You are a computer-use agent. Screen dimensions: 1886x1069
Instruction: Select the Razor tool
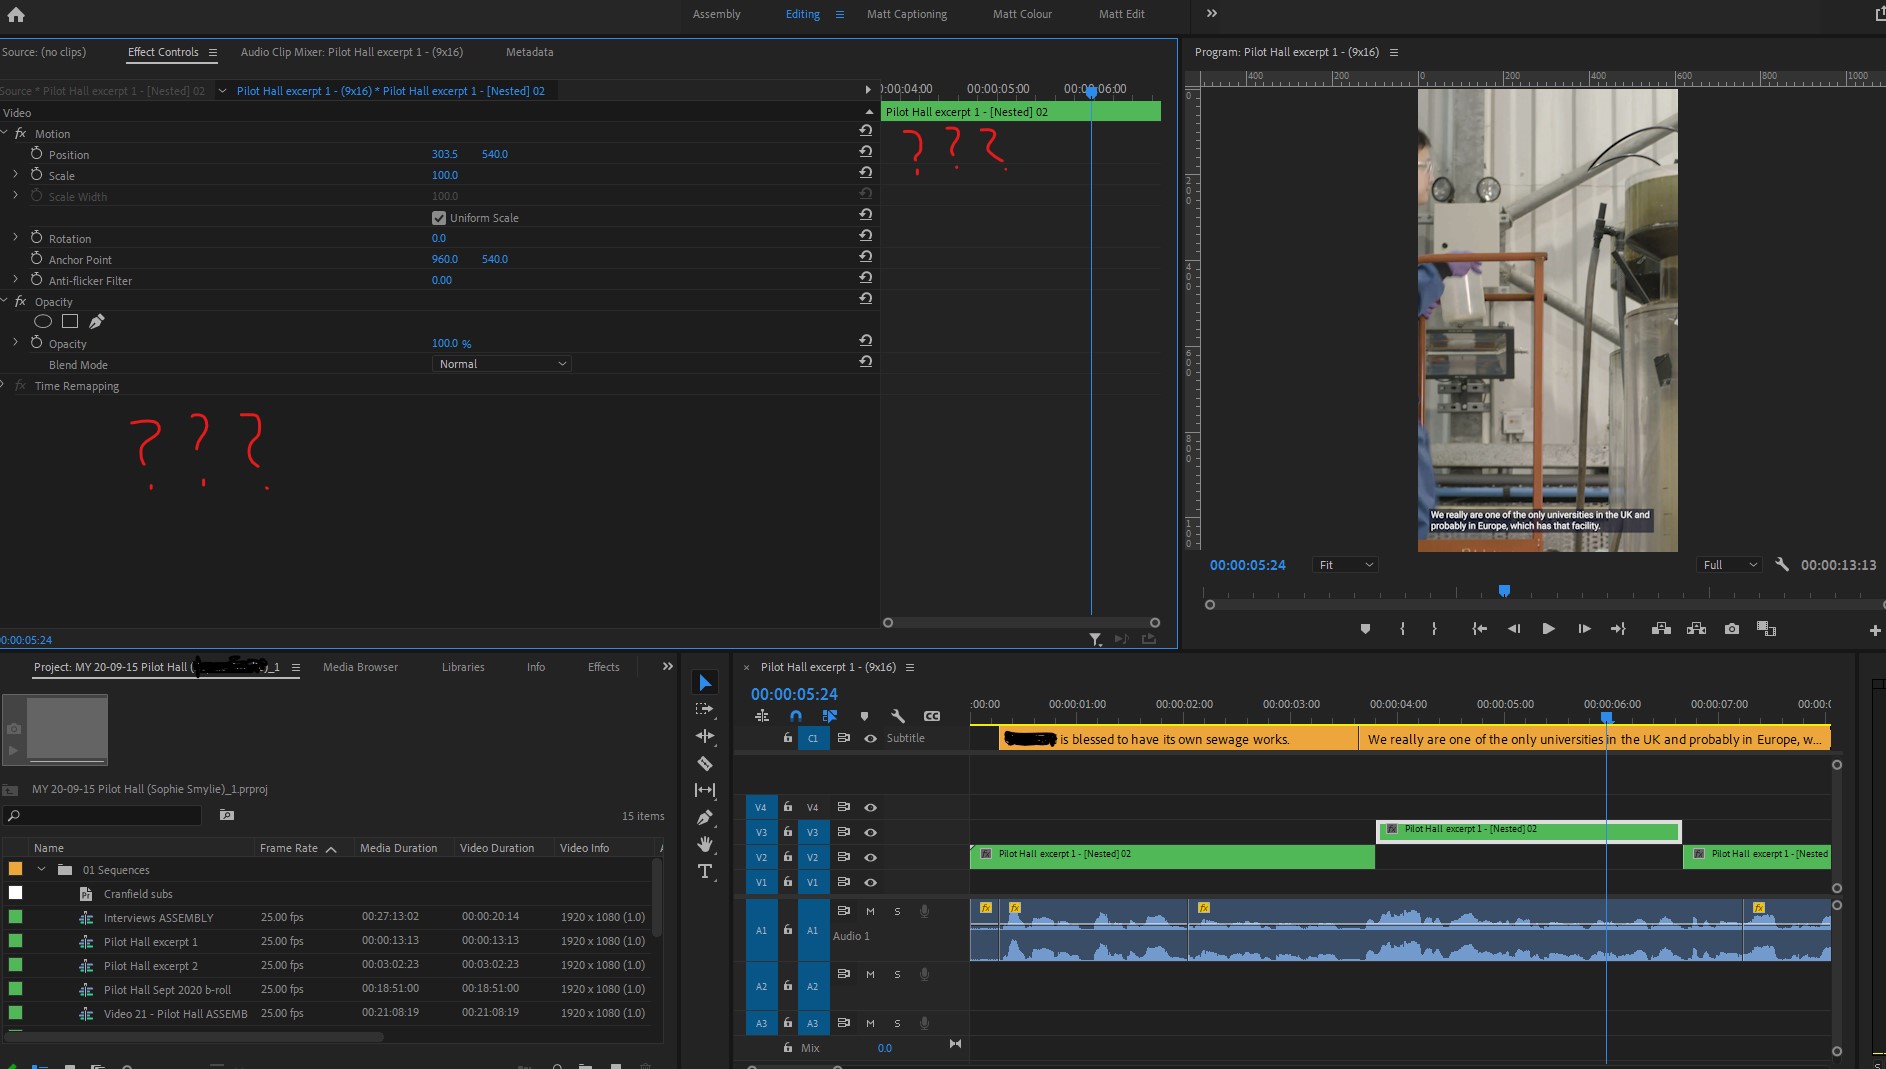coord(707,761)
